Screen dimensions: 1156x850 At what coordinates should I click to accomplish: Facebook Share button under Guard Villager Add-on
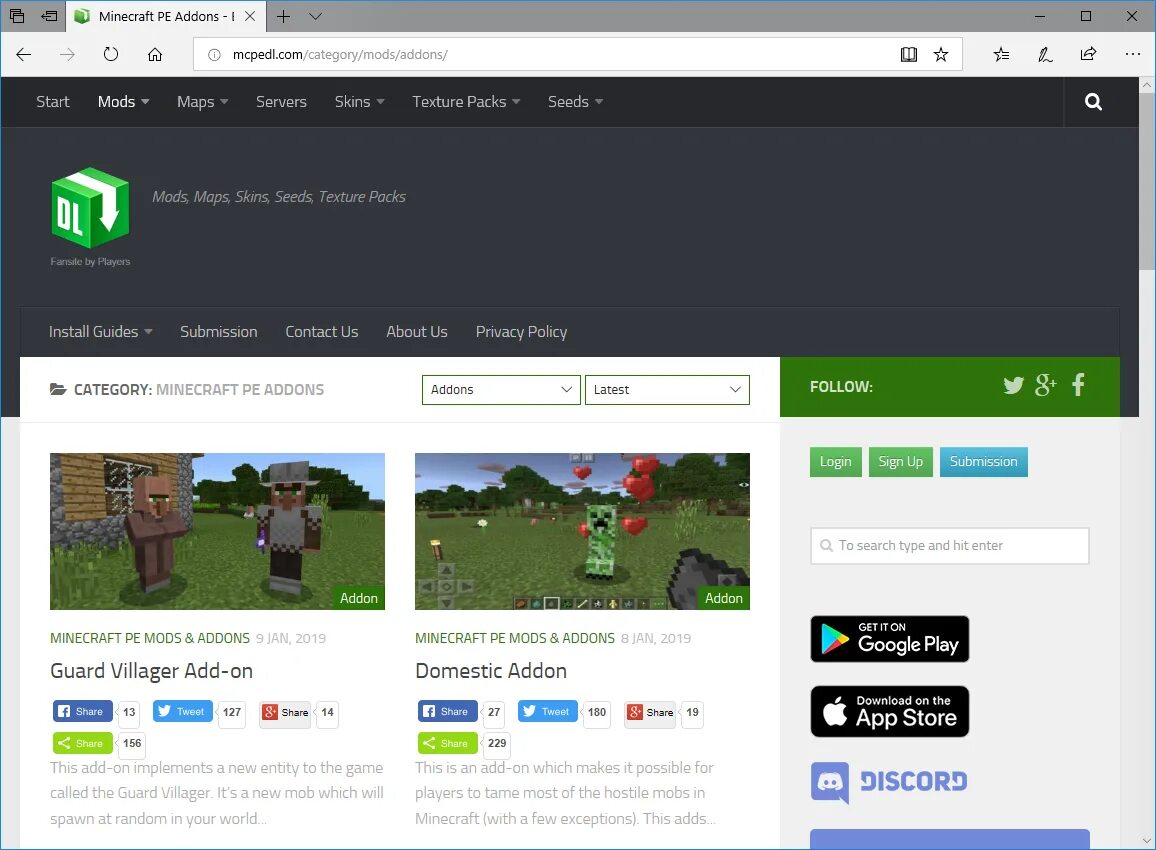coord(83,711)
